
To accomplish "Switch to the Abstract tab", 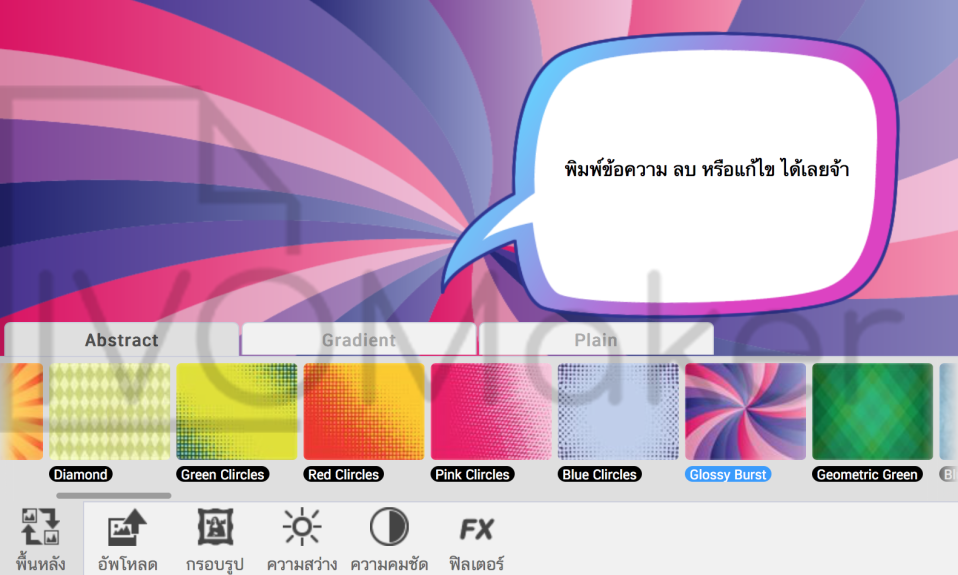I will point(121,340).
